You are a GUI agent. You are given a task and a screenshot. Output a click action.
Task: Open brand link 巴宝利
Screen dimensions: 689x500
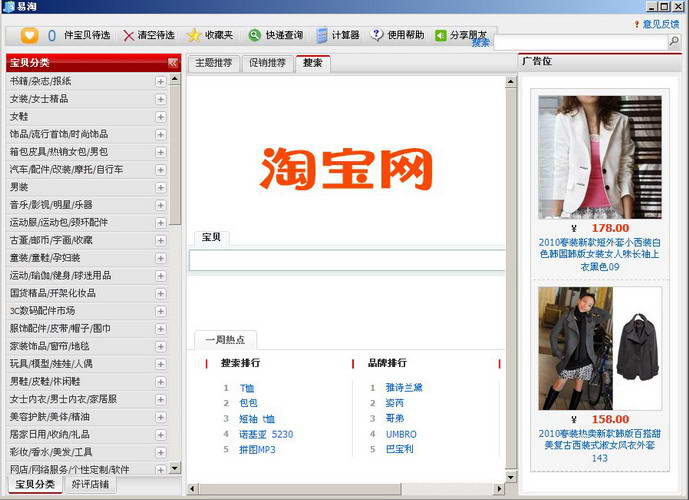[399, 449]
